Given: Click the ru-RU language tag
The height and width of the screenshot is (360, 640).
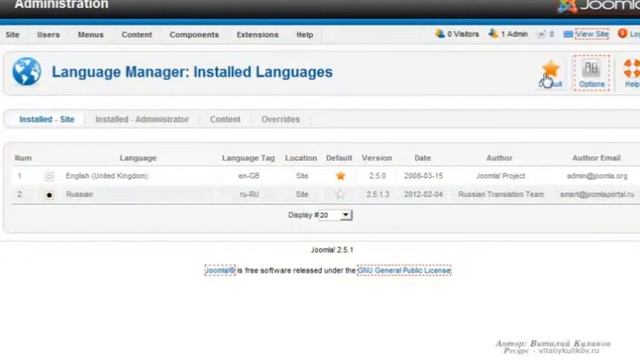Looking at the screenshot, I should (x=249, y=194).
